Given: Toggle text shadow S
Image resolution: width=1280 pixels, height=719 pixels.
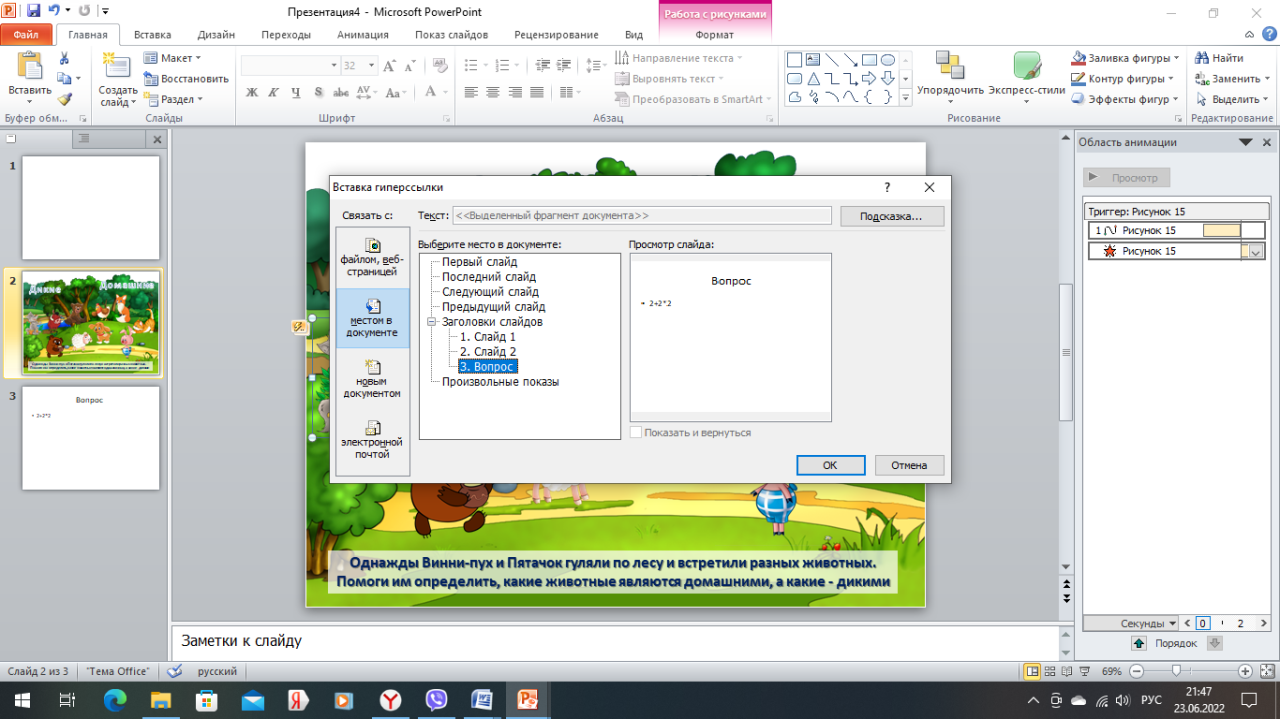Looking at the screenshot, I should pyautogui.click(x=318, y=92).
